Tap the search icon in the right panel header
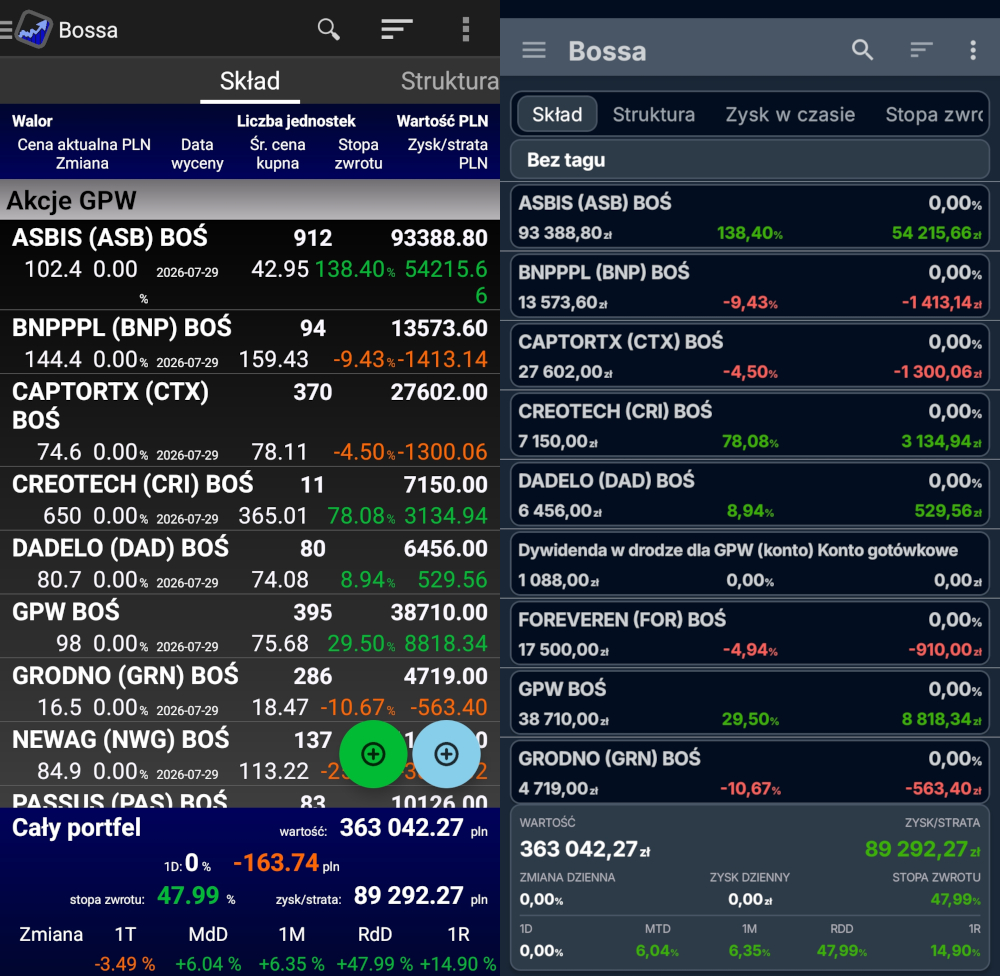Viewport: 1000px width, 976px height. click(x=862, y=49)
